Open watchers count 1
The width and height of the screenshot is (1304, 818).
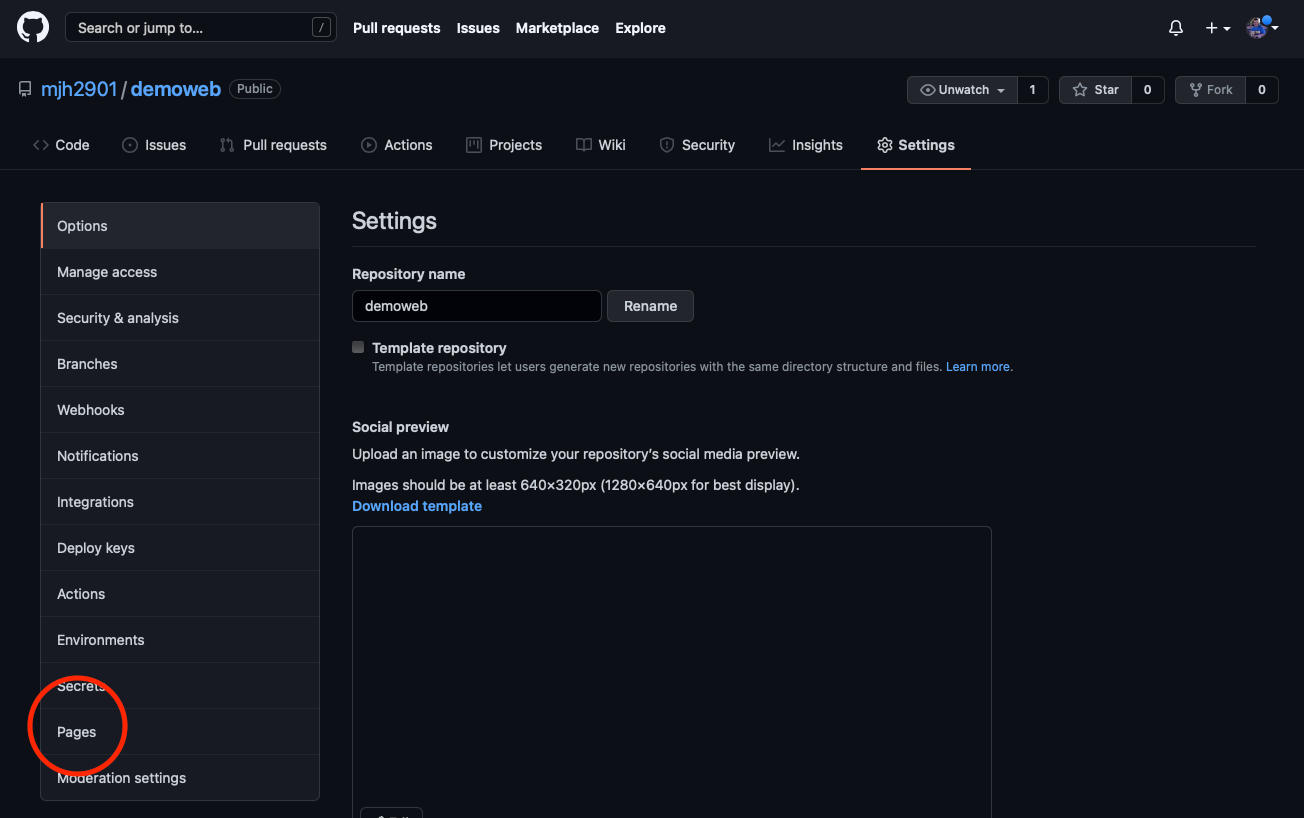1033,90
